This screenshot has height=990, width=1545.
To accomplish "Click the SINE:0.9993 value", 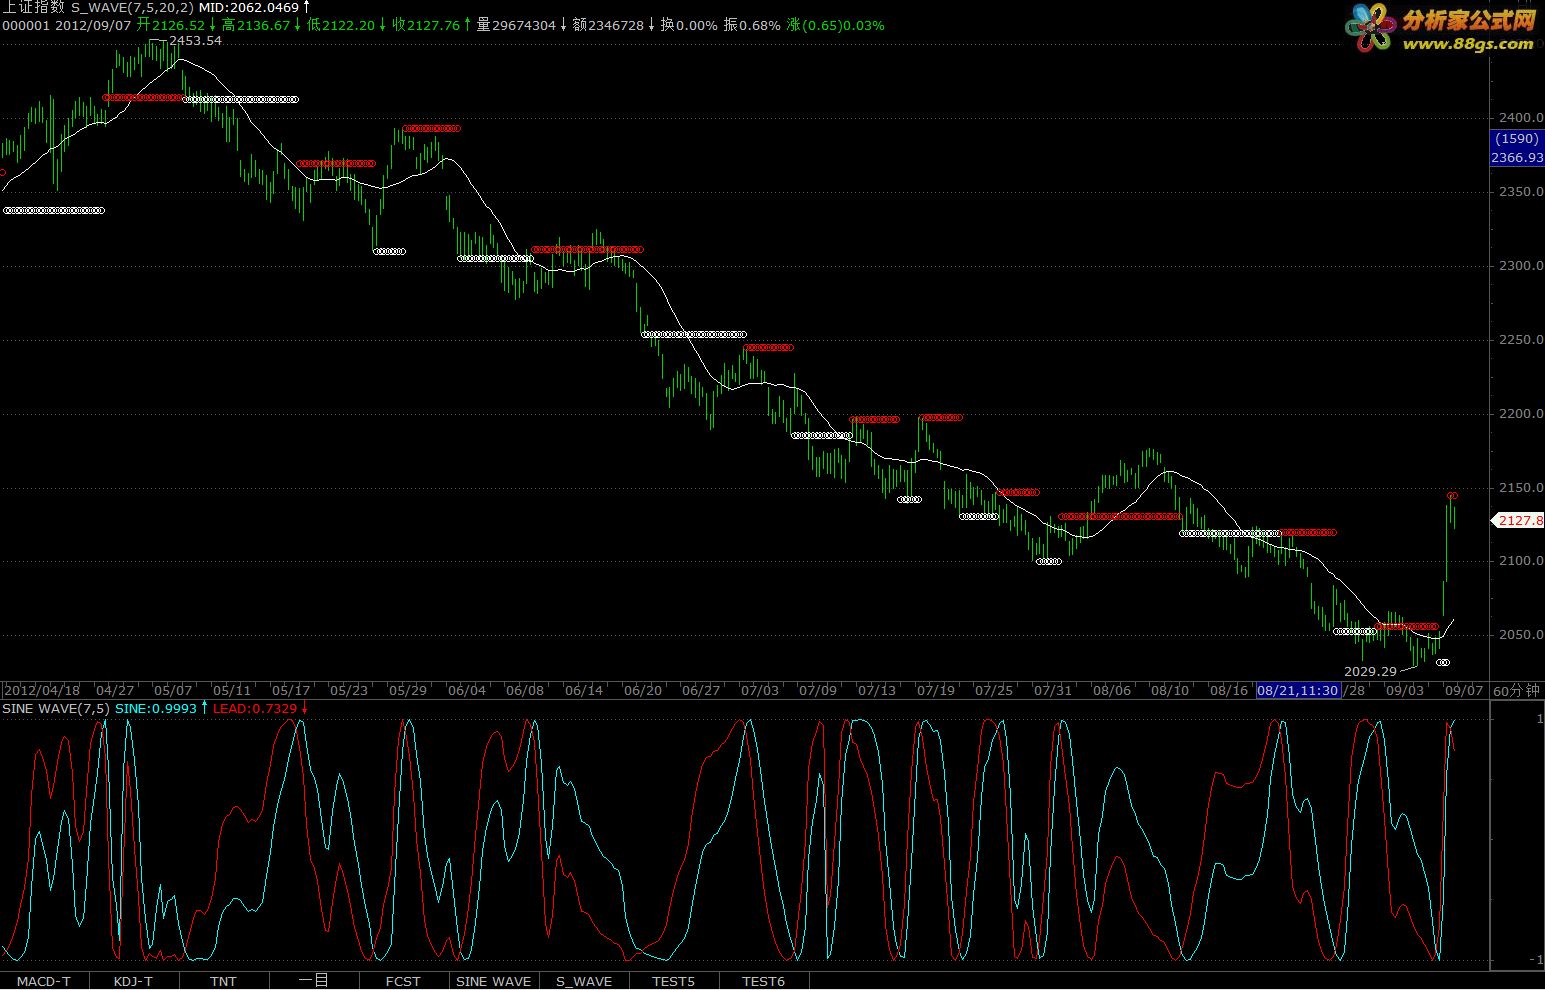I will tap(157, 708).
